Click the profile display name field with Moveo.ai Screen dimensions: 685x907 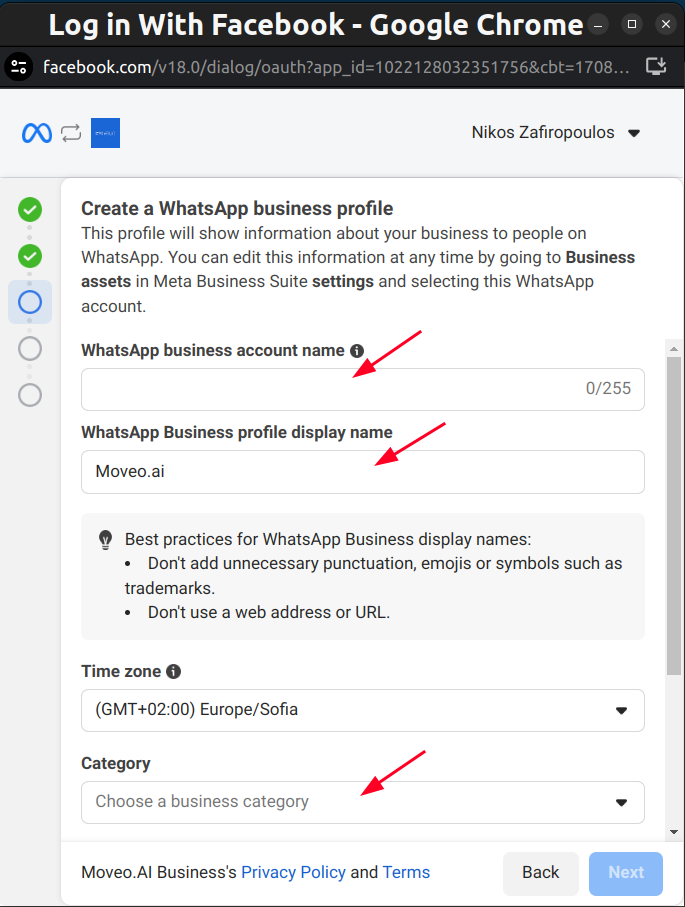point(362,471)
